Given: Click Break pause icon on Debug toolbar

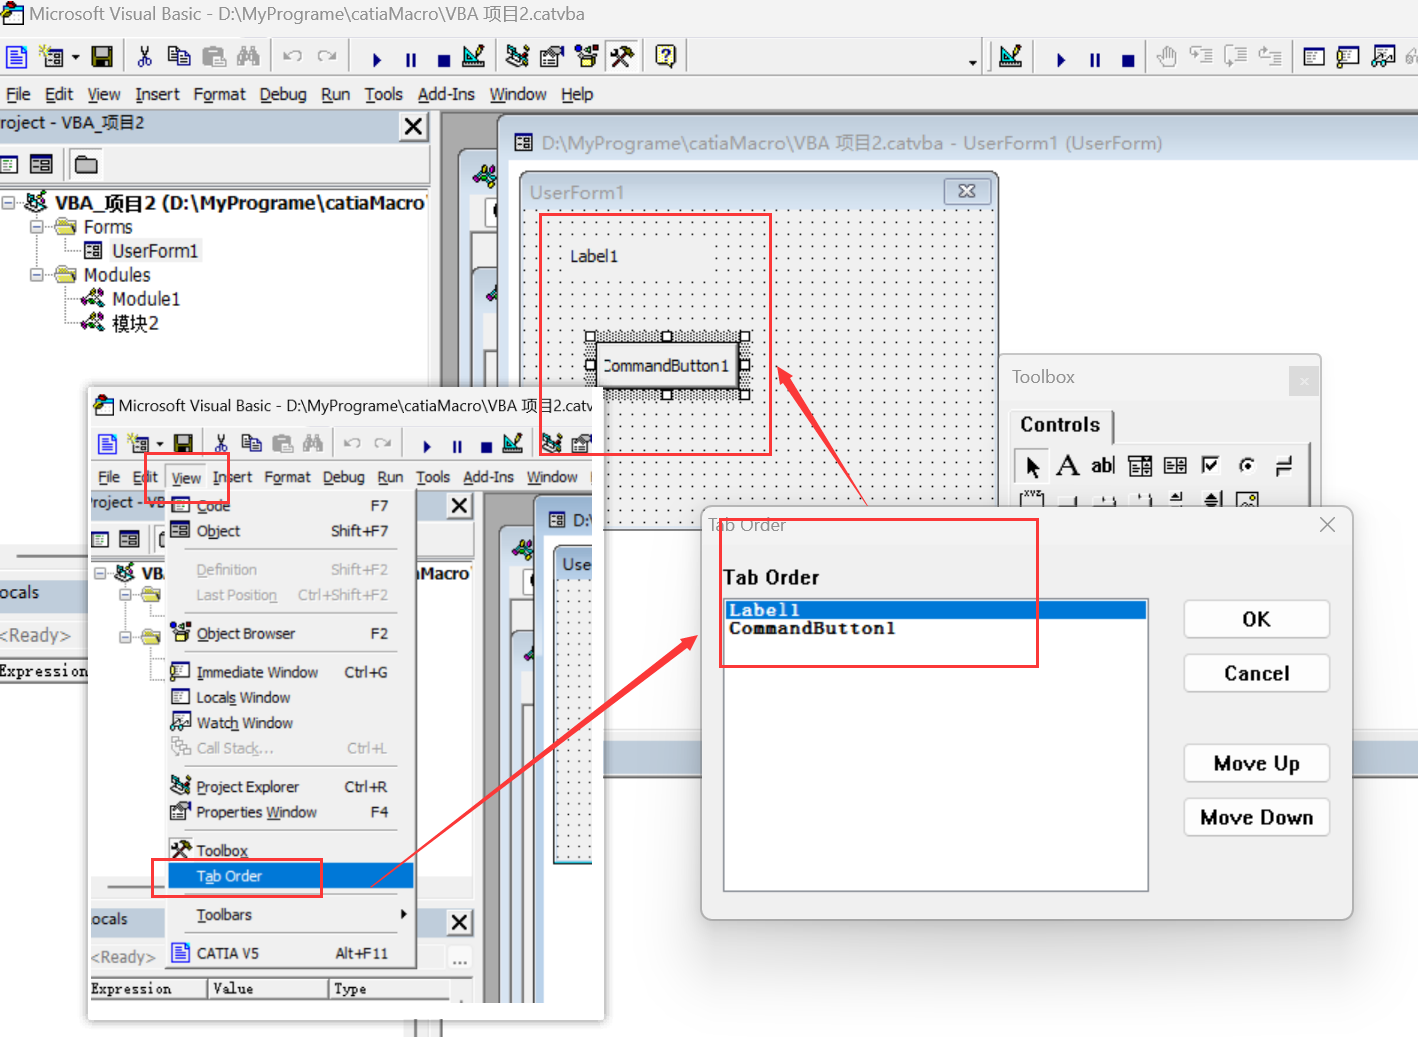Looking at the screenshot, I should [x=1095, y=60].
